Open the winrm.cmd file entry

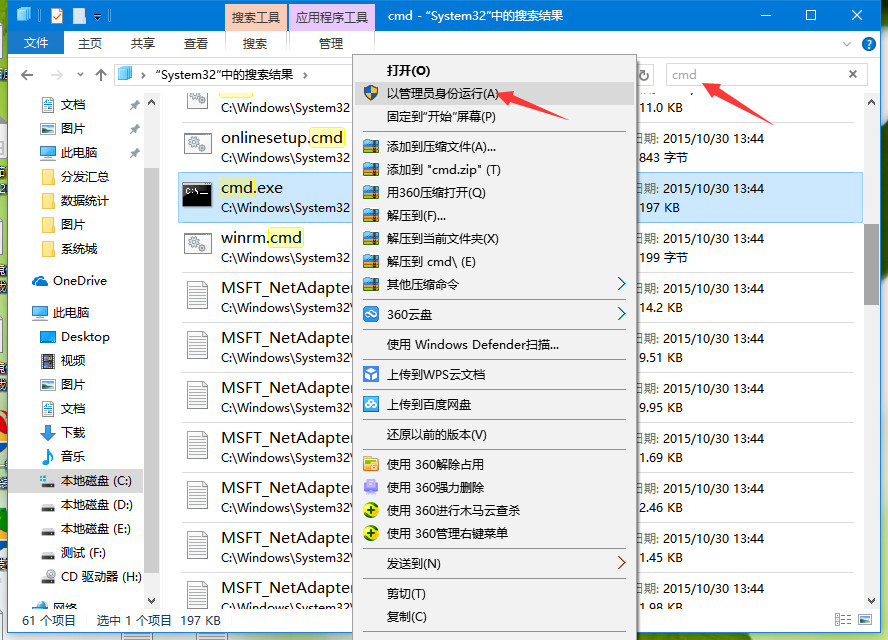pos(260,238)
